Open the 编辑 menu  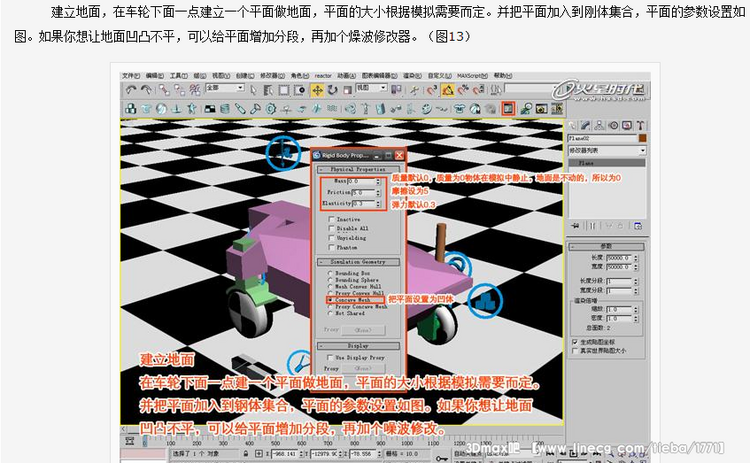click(x=154, y=76)
